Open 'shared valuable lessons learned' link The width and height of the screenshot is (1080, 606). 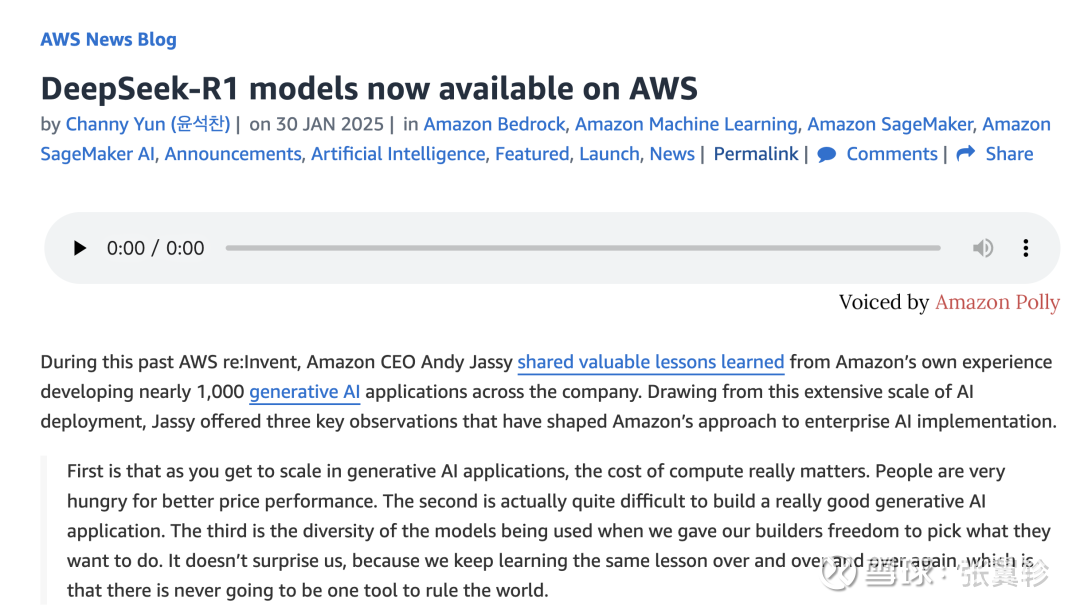tap(651, 362)
